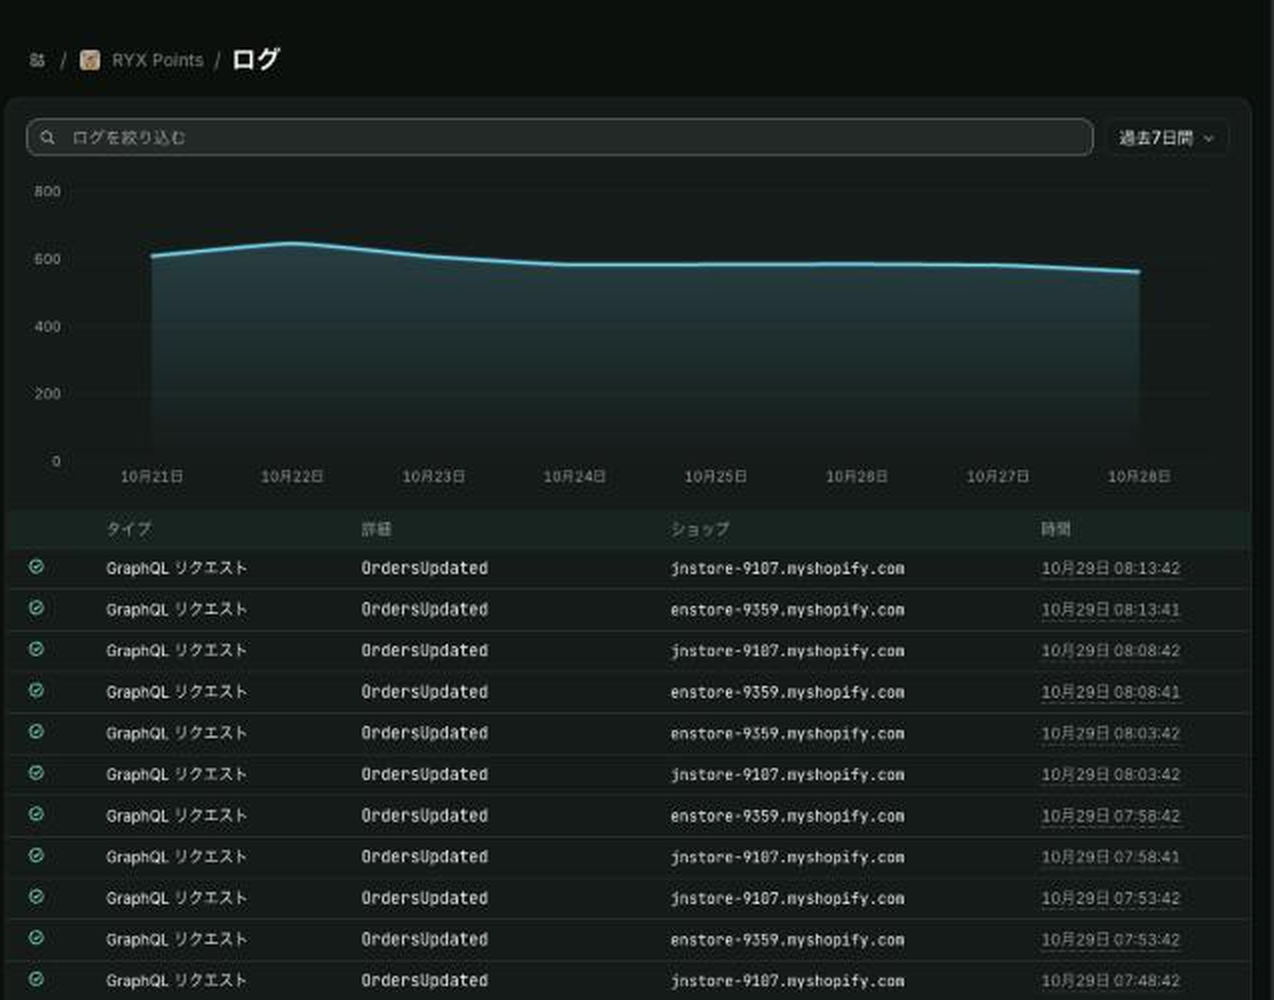The image size is (1274, 1000).
Task: Select enstore-9359.myshopify.com in the 08:08:41 row
Action: pos(787,692)
